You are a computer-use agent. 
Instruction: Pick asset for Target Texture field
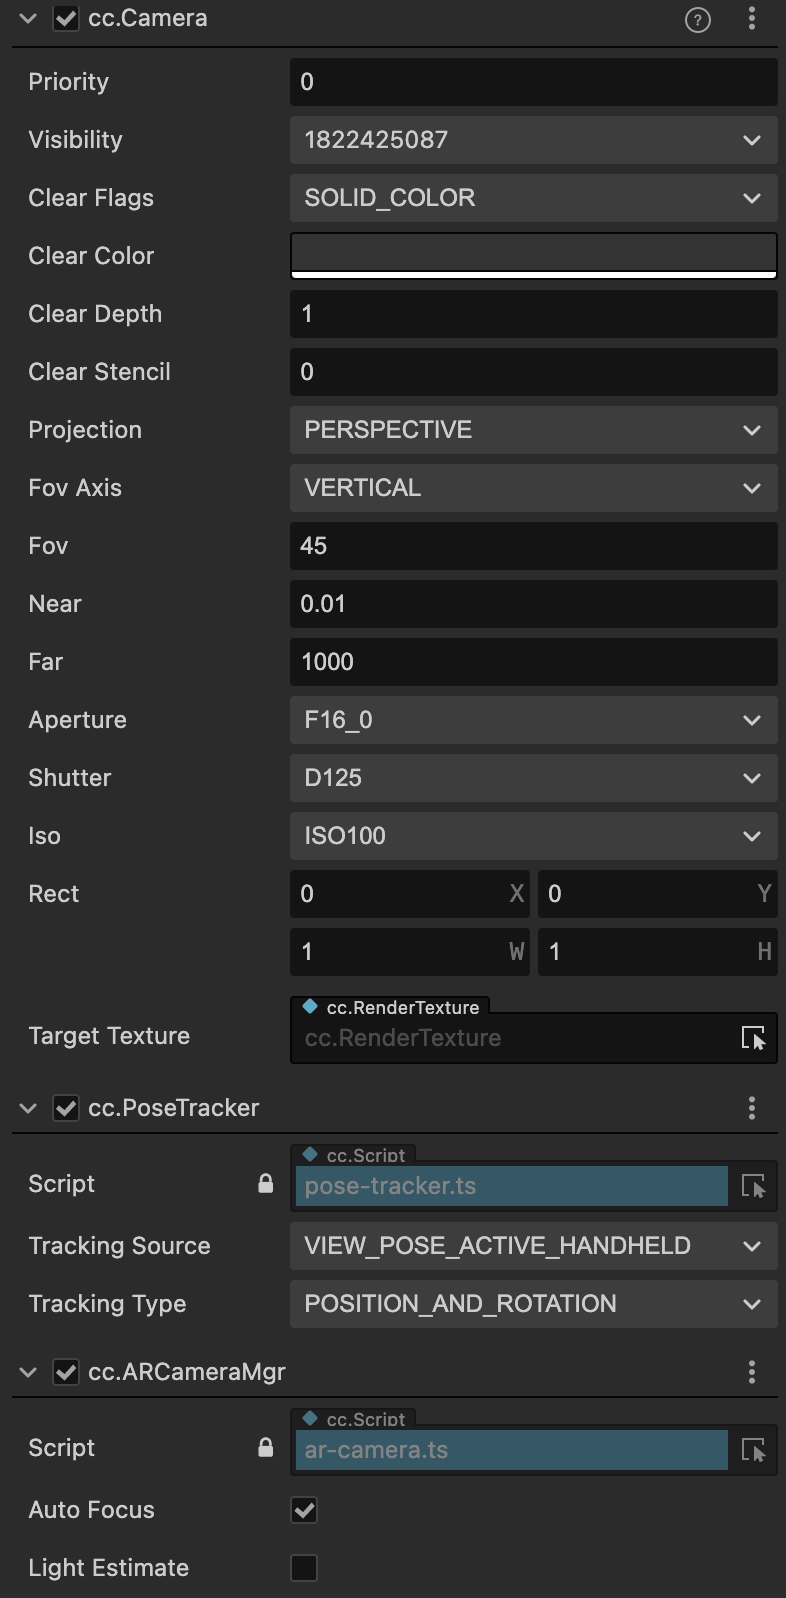pyautogui.click(x=753, y=1038)
